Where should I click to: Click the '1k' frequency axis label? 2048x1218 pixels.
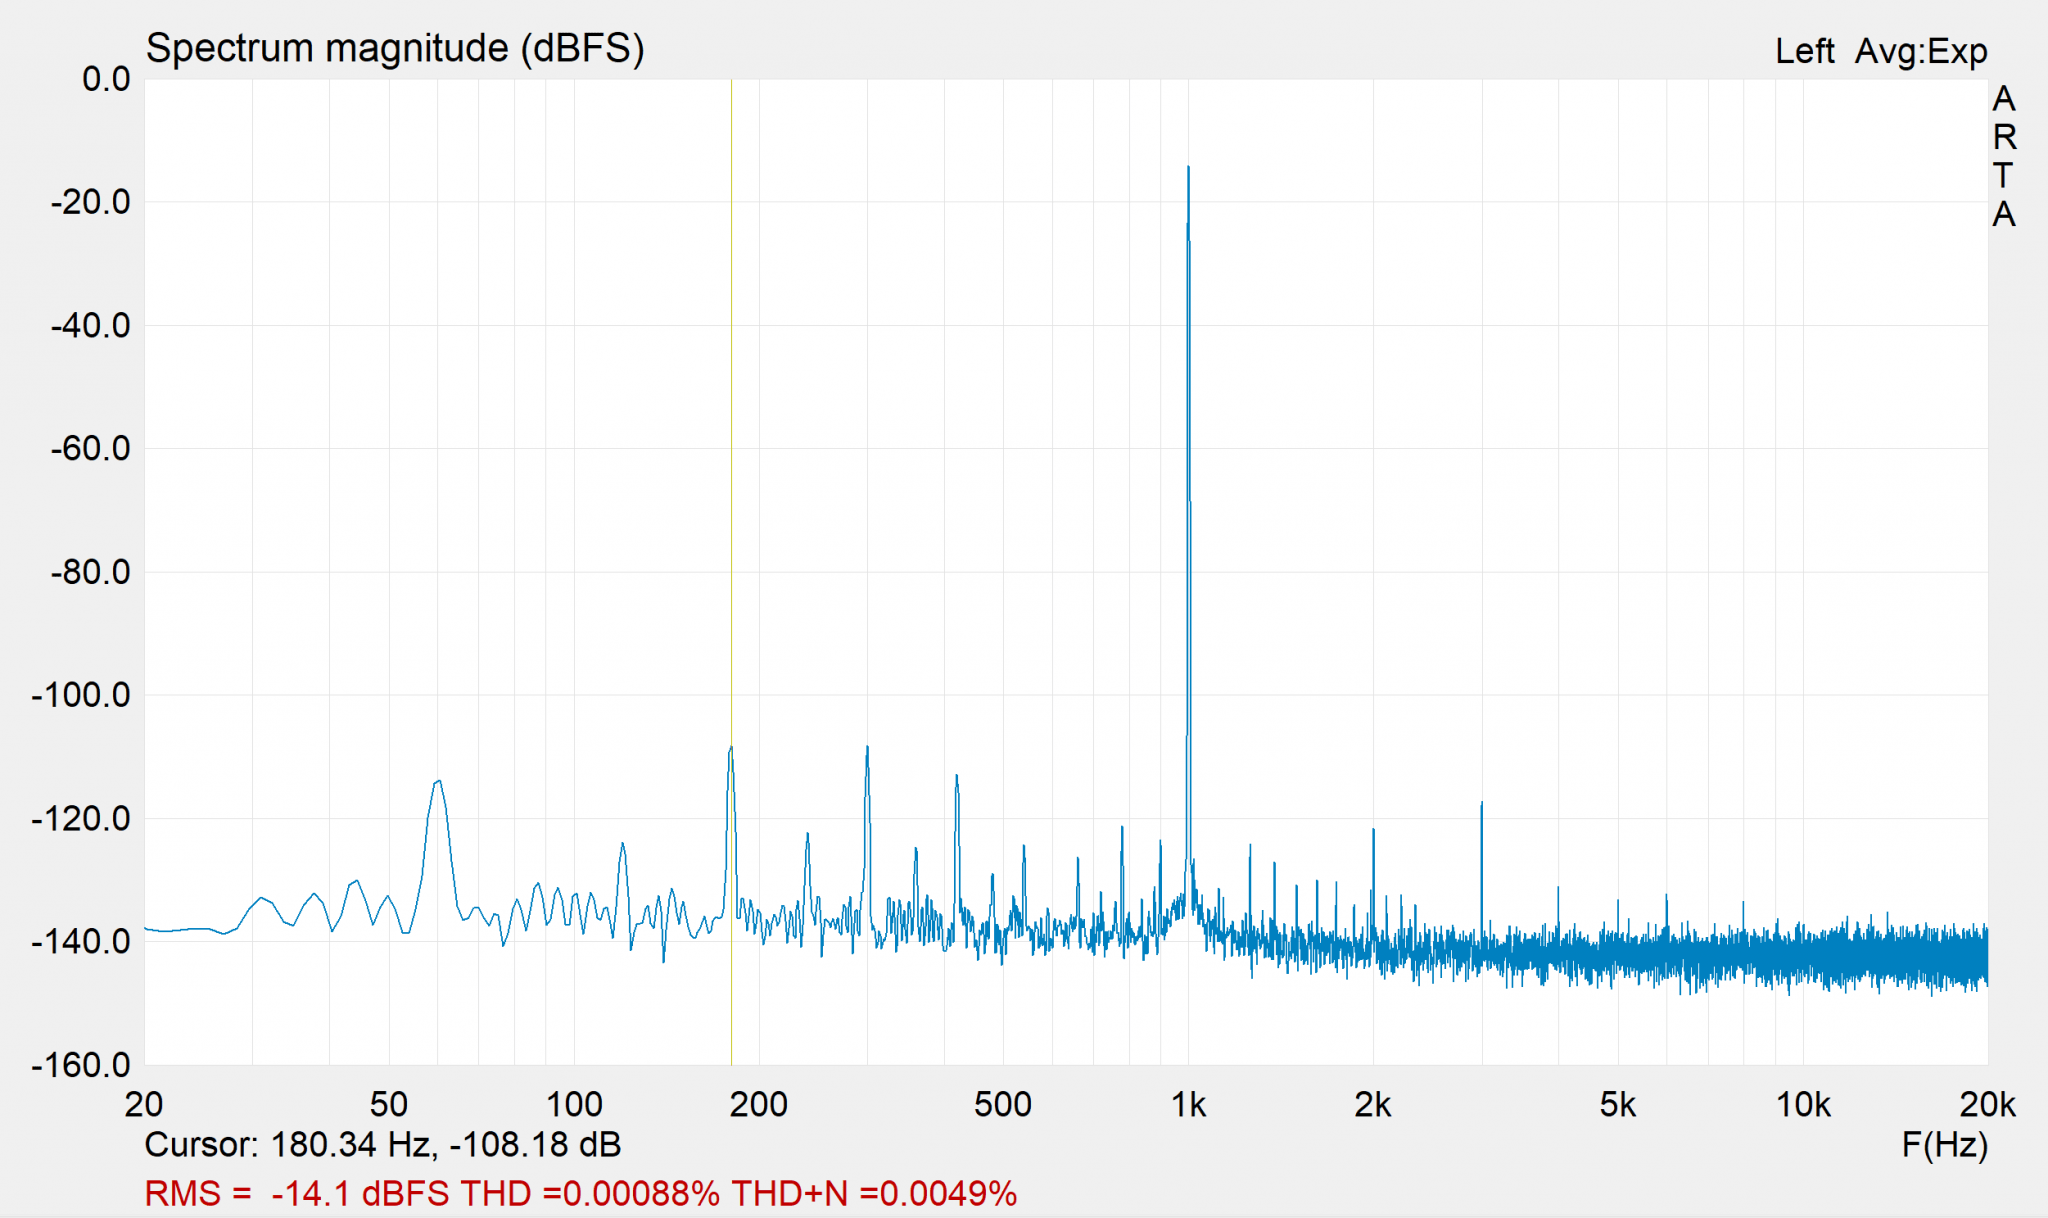(x=1188, y=1105)
